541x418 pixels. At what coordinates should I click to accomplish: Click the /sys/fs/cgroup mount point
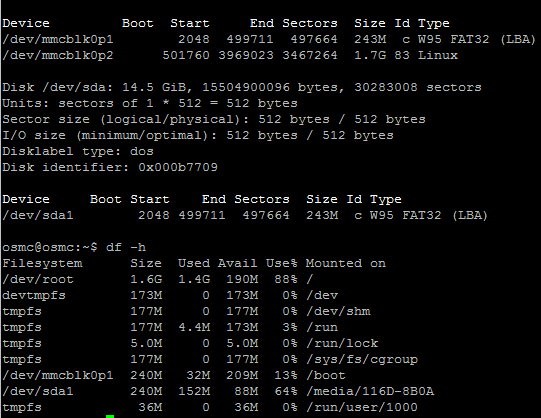pyautogui.click(x=362, y=359)
